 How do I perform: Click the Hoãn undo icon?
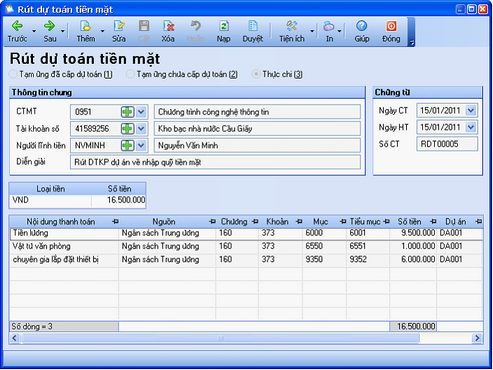click(x=196, y=26)
